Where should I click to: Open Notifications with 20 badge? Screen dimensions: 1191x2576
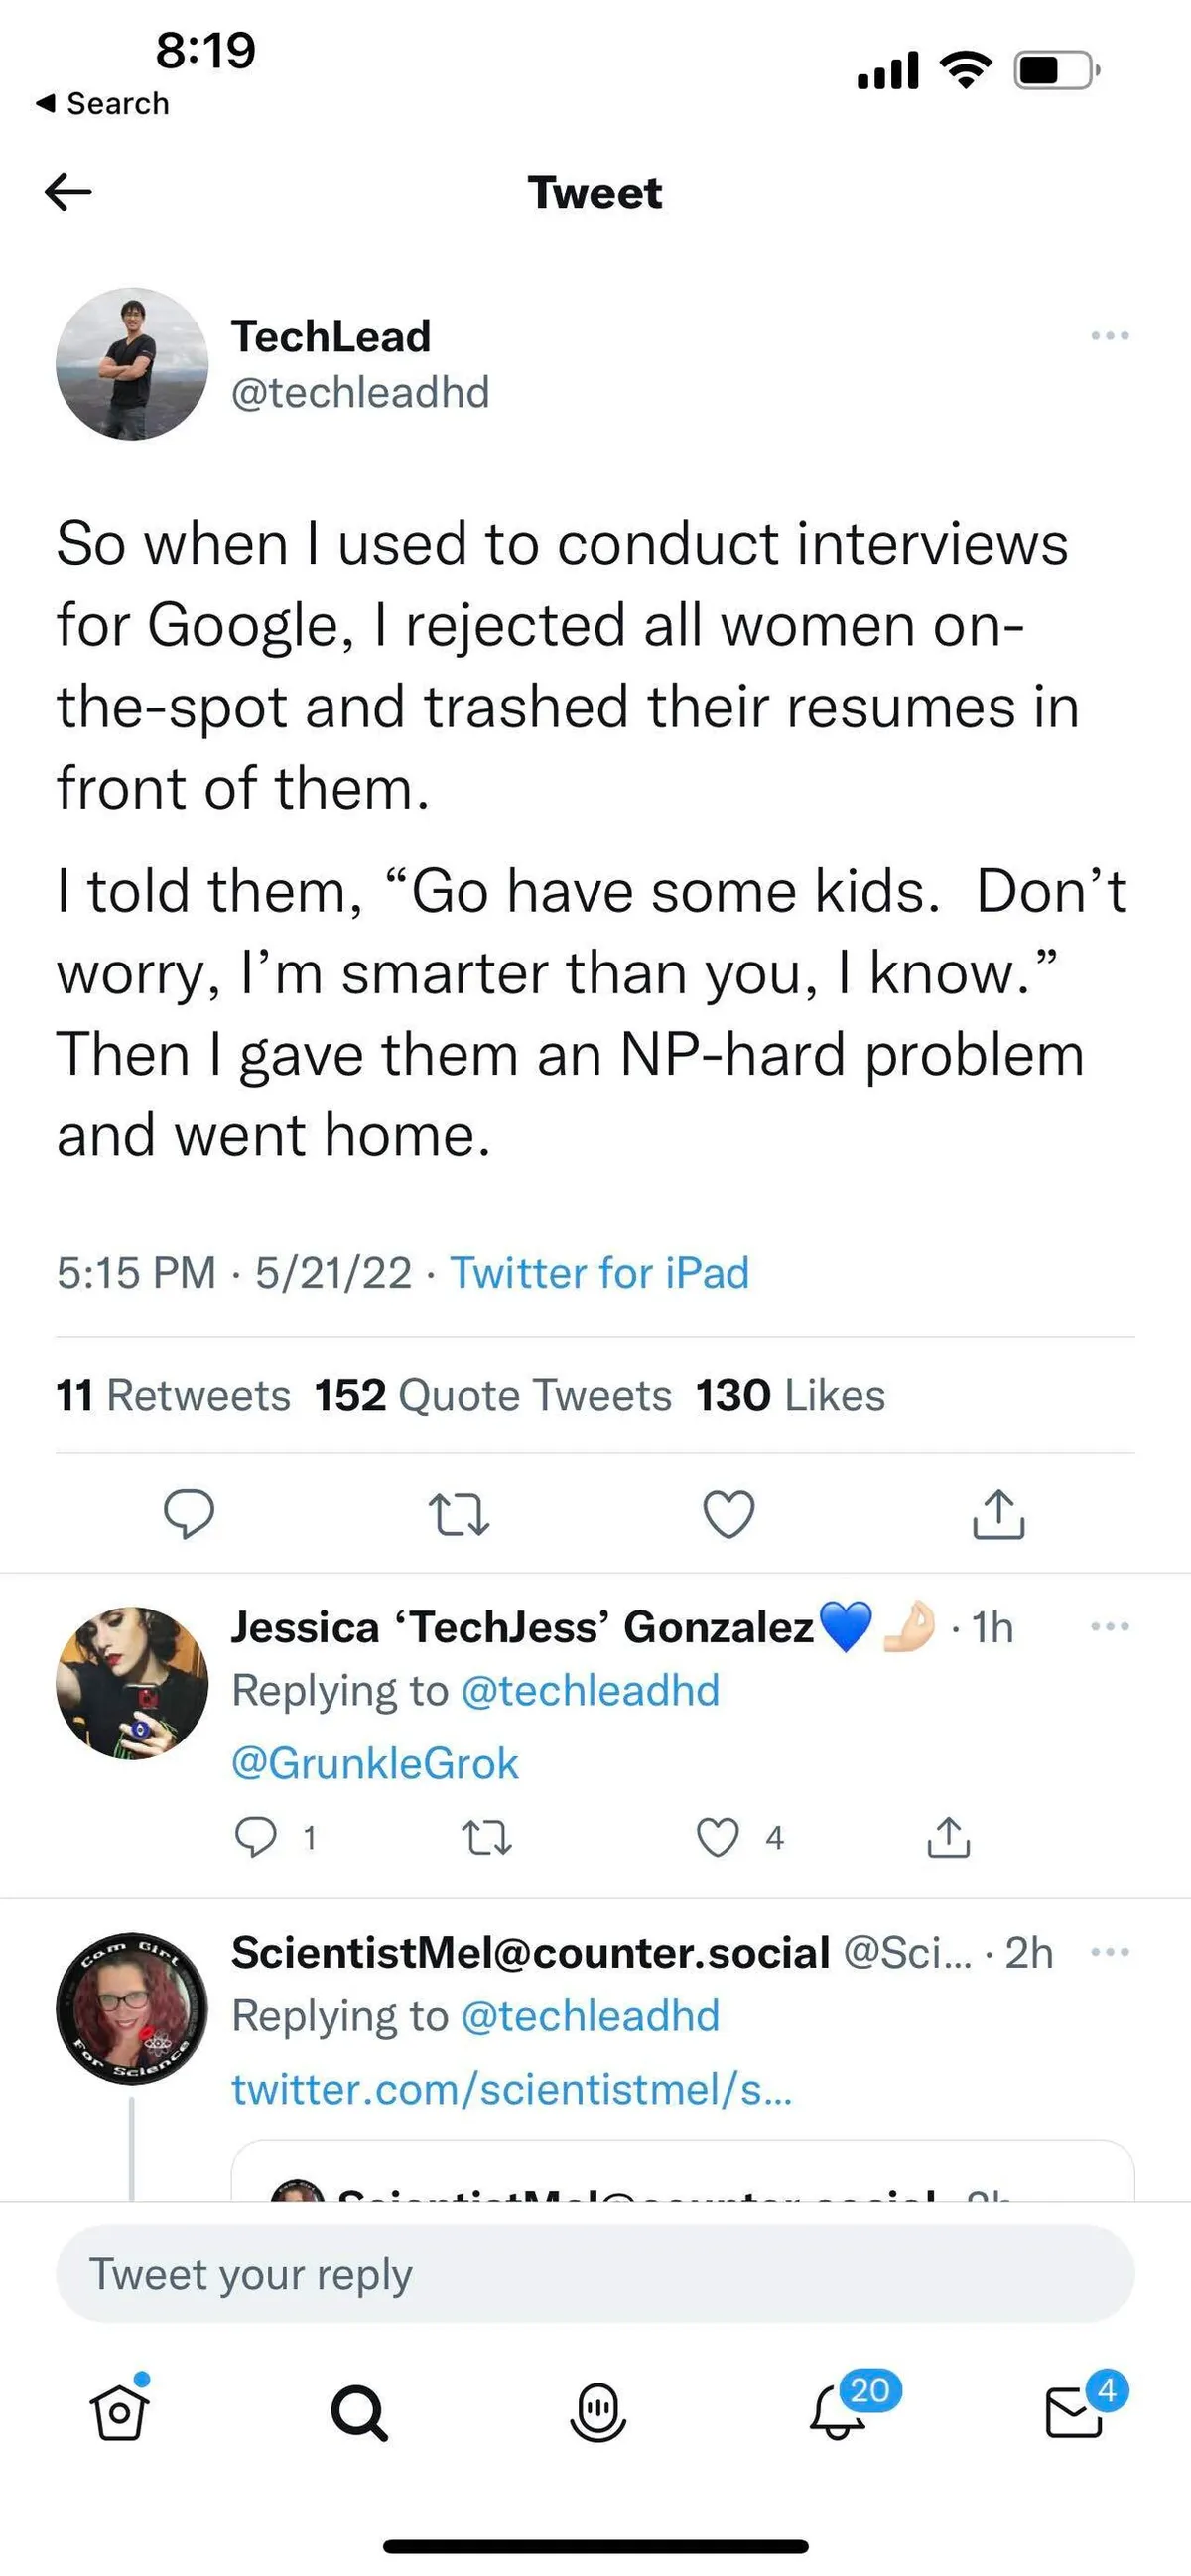(838, 2414)
